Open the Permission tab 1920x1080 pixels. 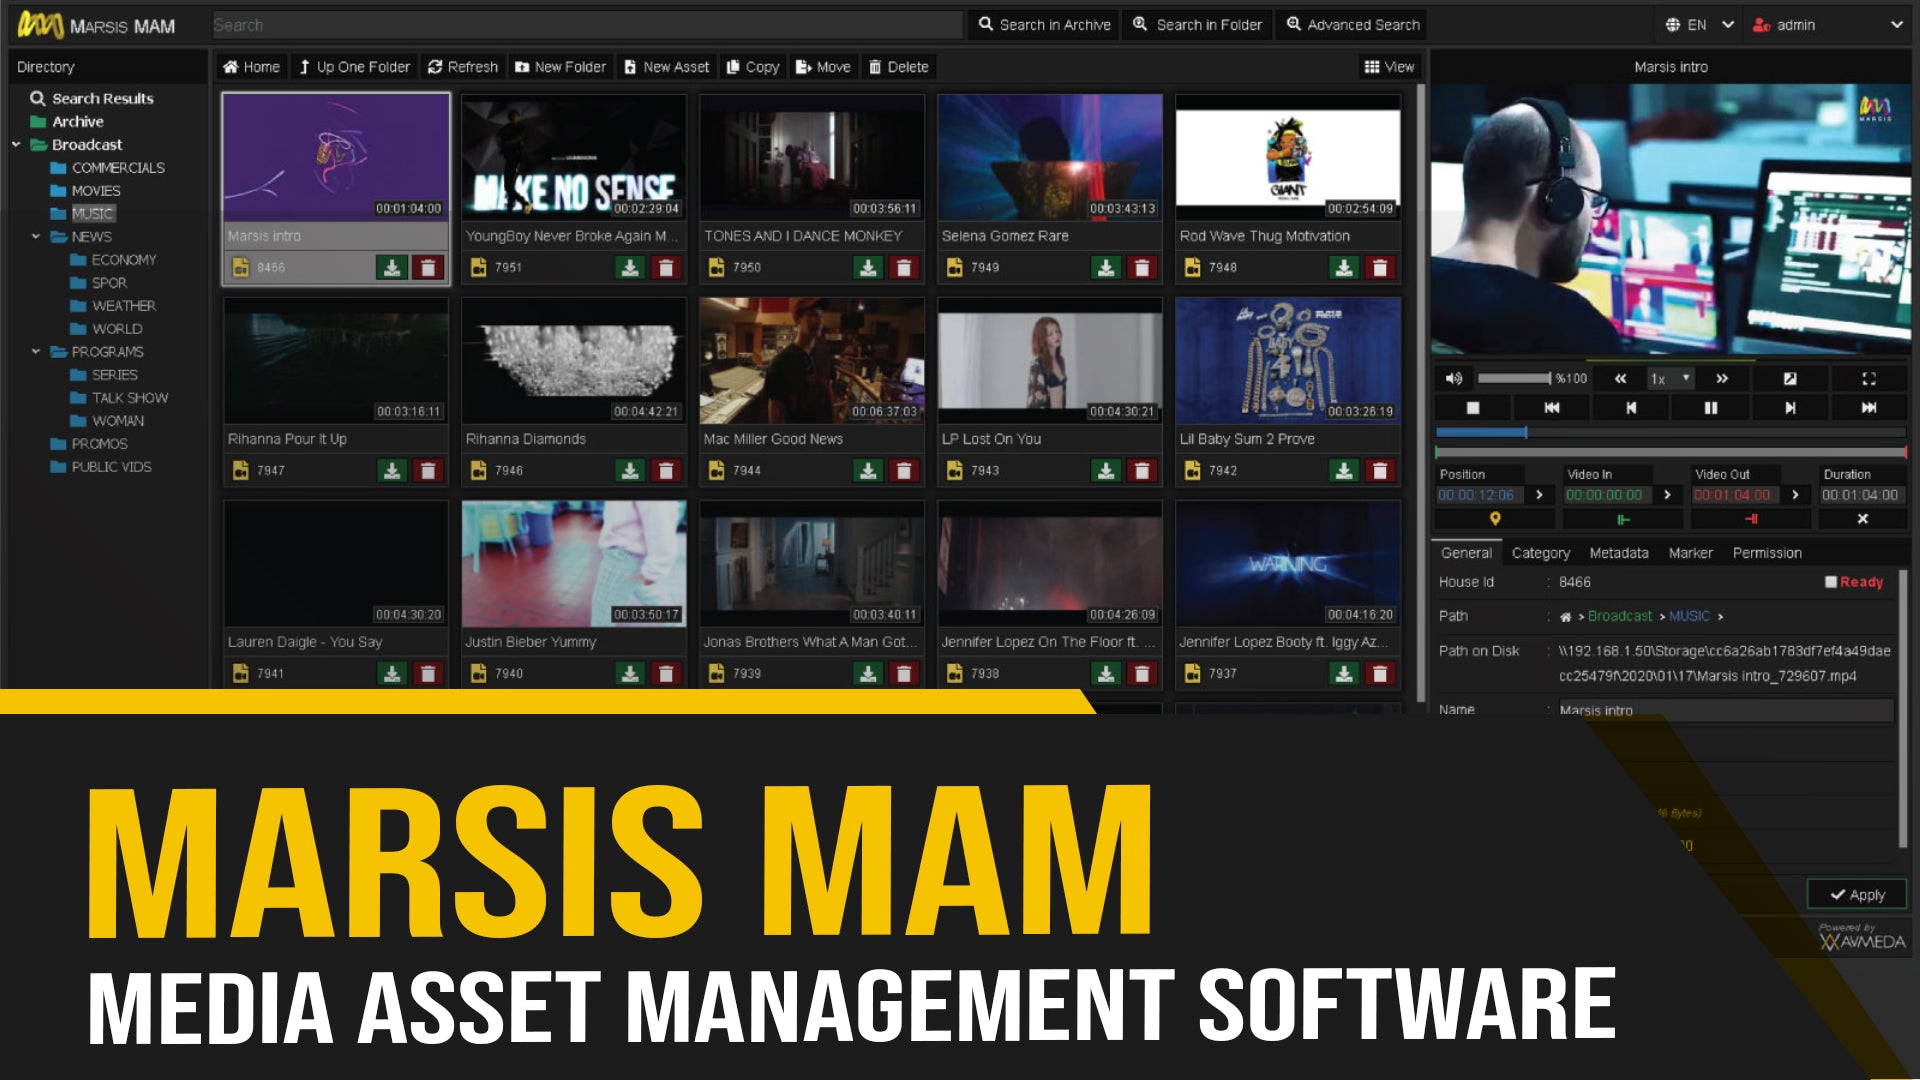click(1766, 553)
